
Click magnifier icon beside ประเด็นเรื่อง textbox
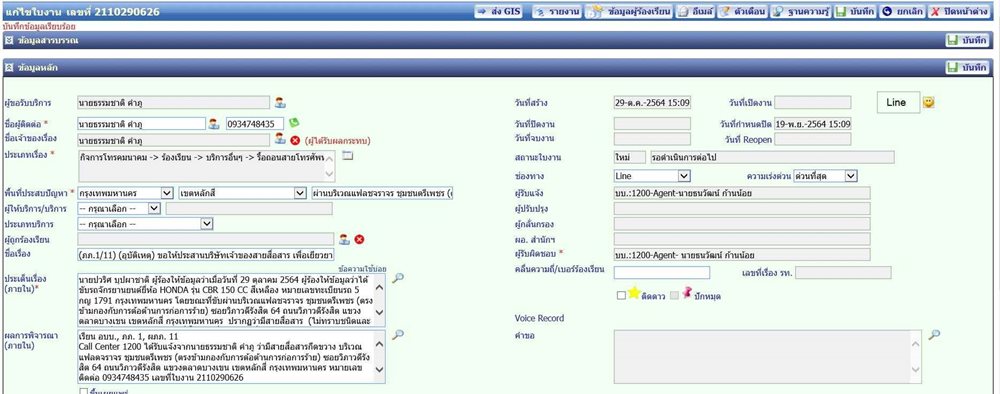coord(397,278)
